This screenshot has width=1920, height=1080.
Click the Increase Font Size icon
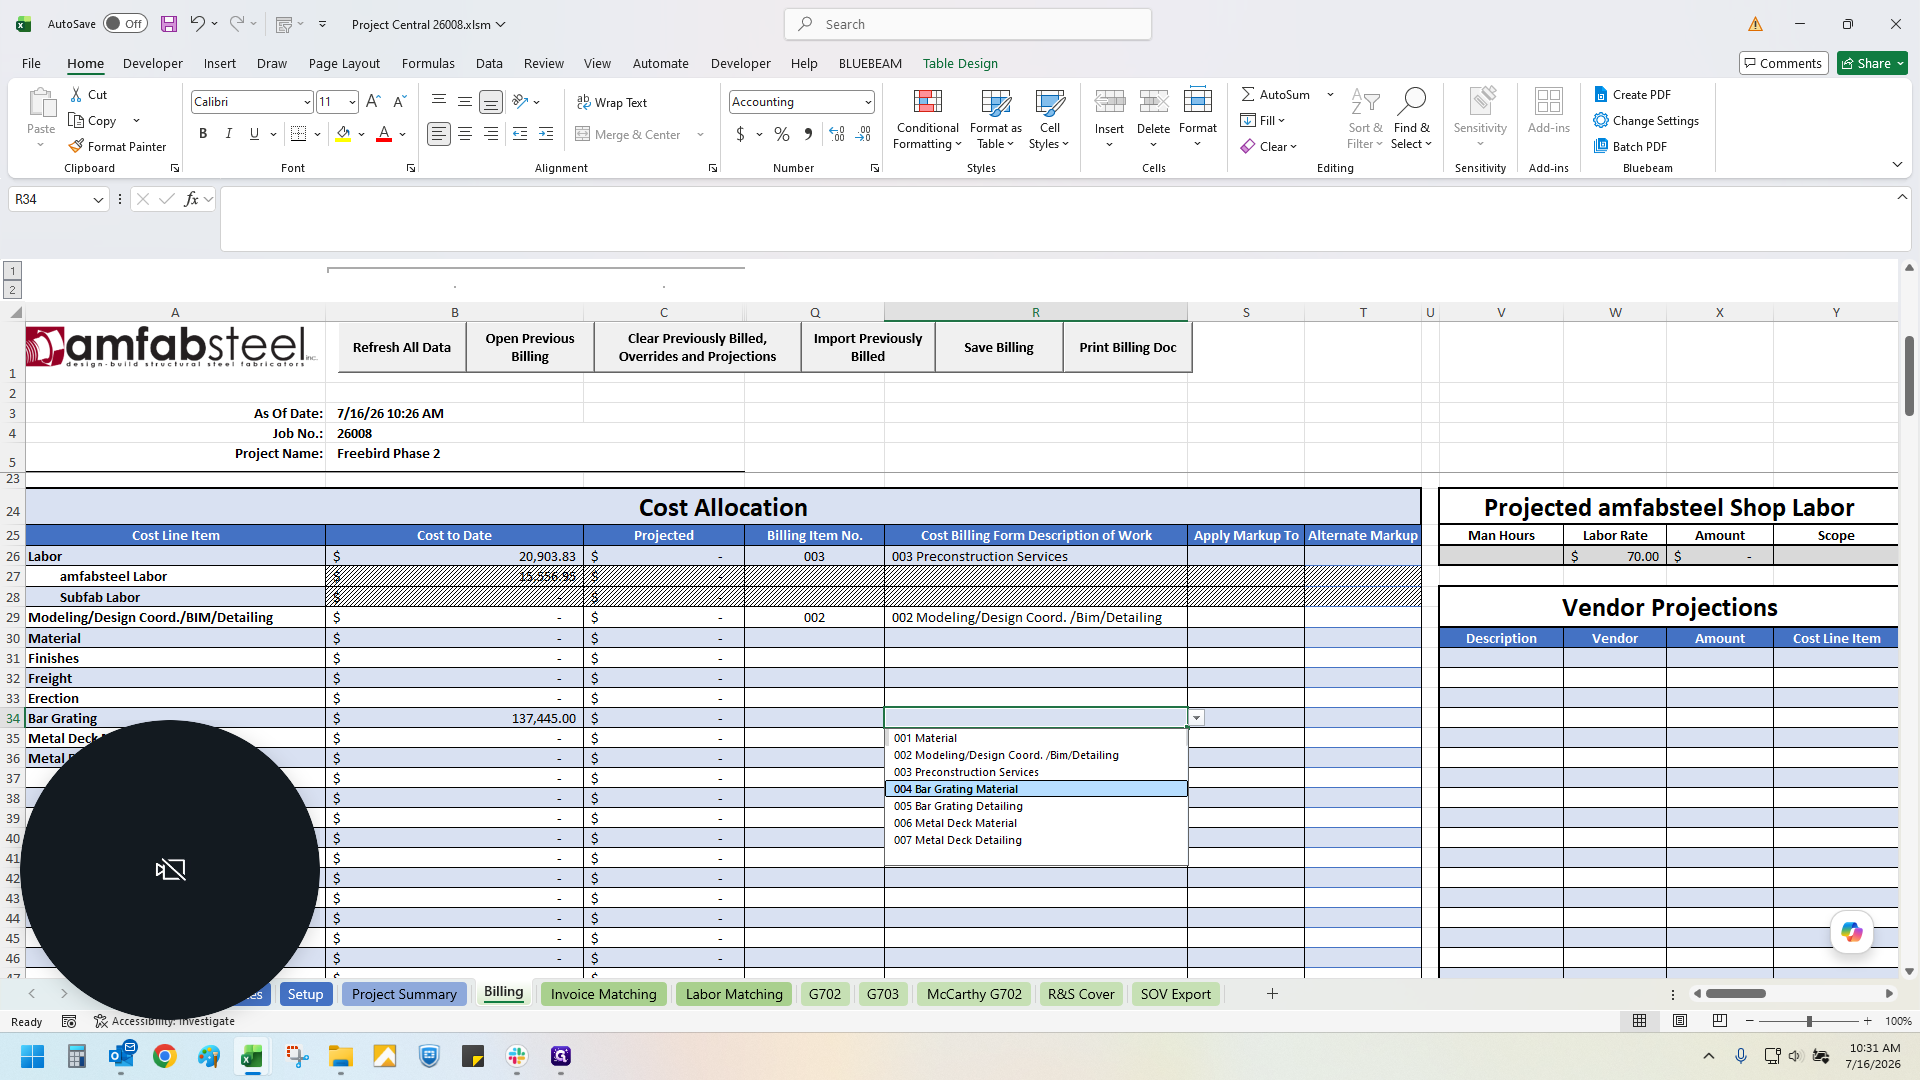373,101
